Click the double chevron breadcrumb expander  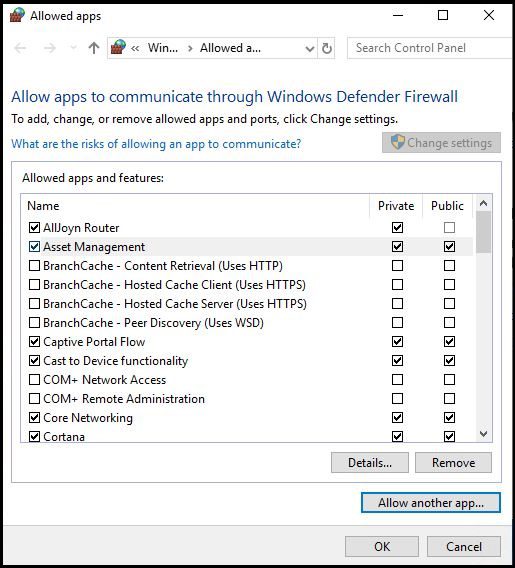135,48
